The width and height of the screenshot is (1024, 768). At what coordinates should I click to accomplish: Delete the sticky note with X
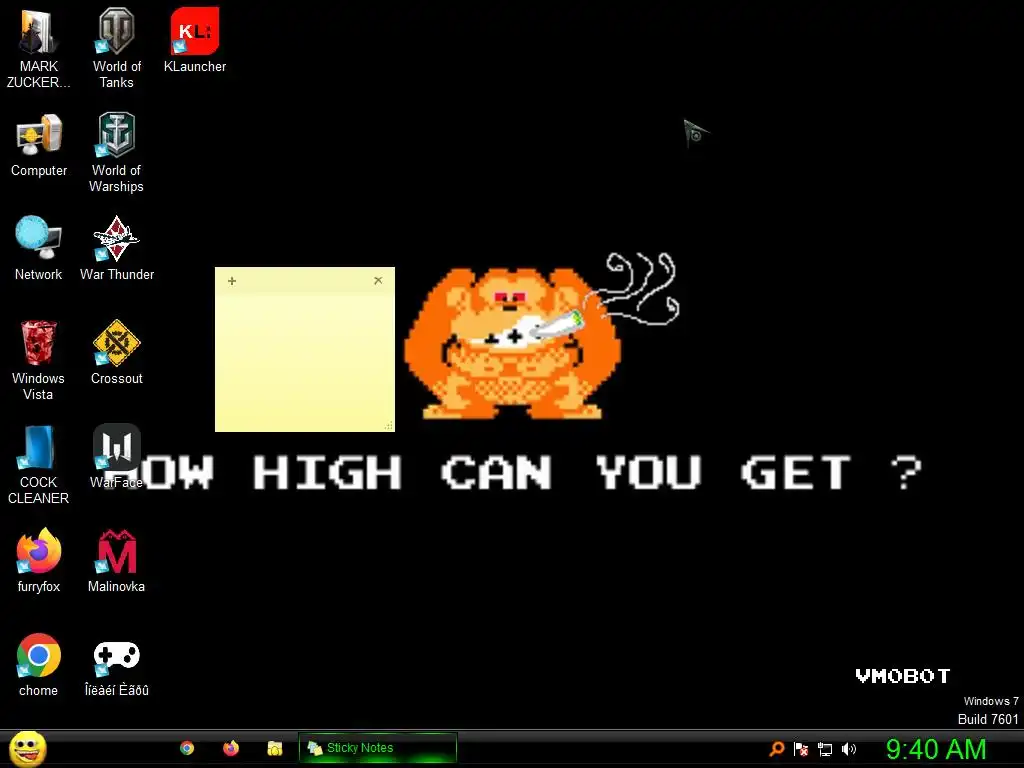378,281
